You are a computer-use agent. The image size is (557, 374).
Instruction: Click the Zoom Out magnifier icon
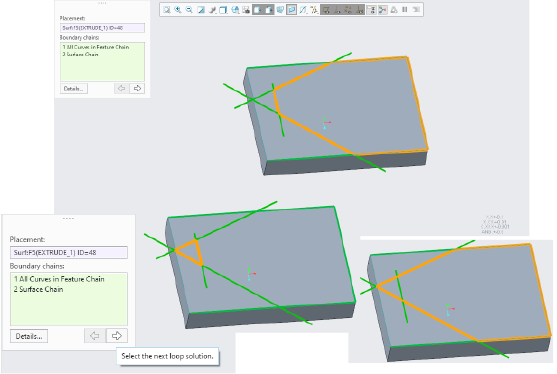[x=189, y=10]
